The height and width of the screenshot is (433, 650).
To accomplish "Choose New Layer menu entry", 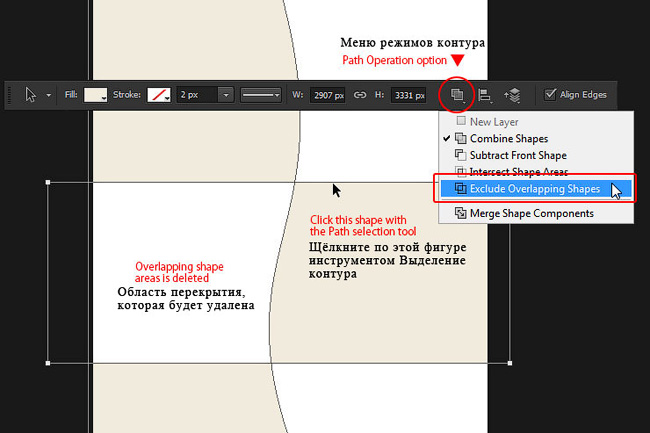I will (x=536, y=122).
